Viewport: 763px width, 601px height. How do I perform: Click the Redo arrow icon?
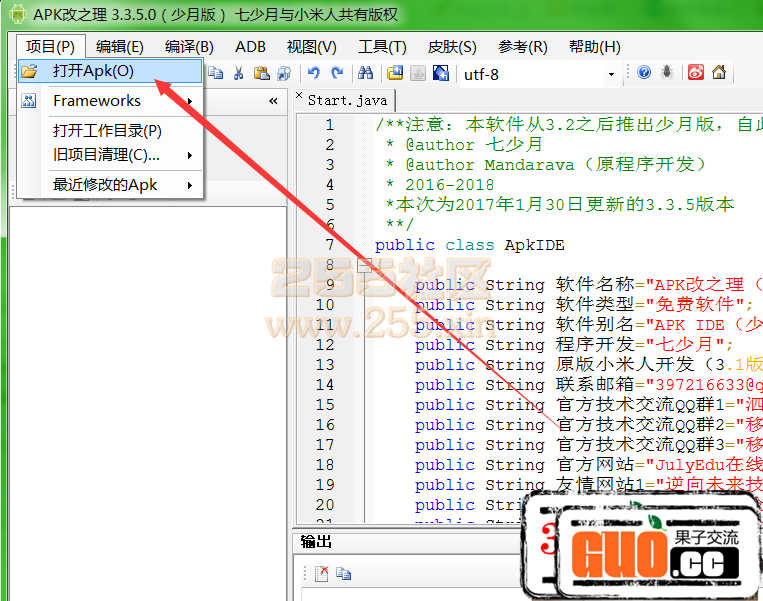pos(337,73)
